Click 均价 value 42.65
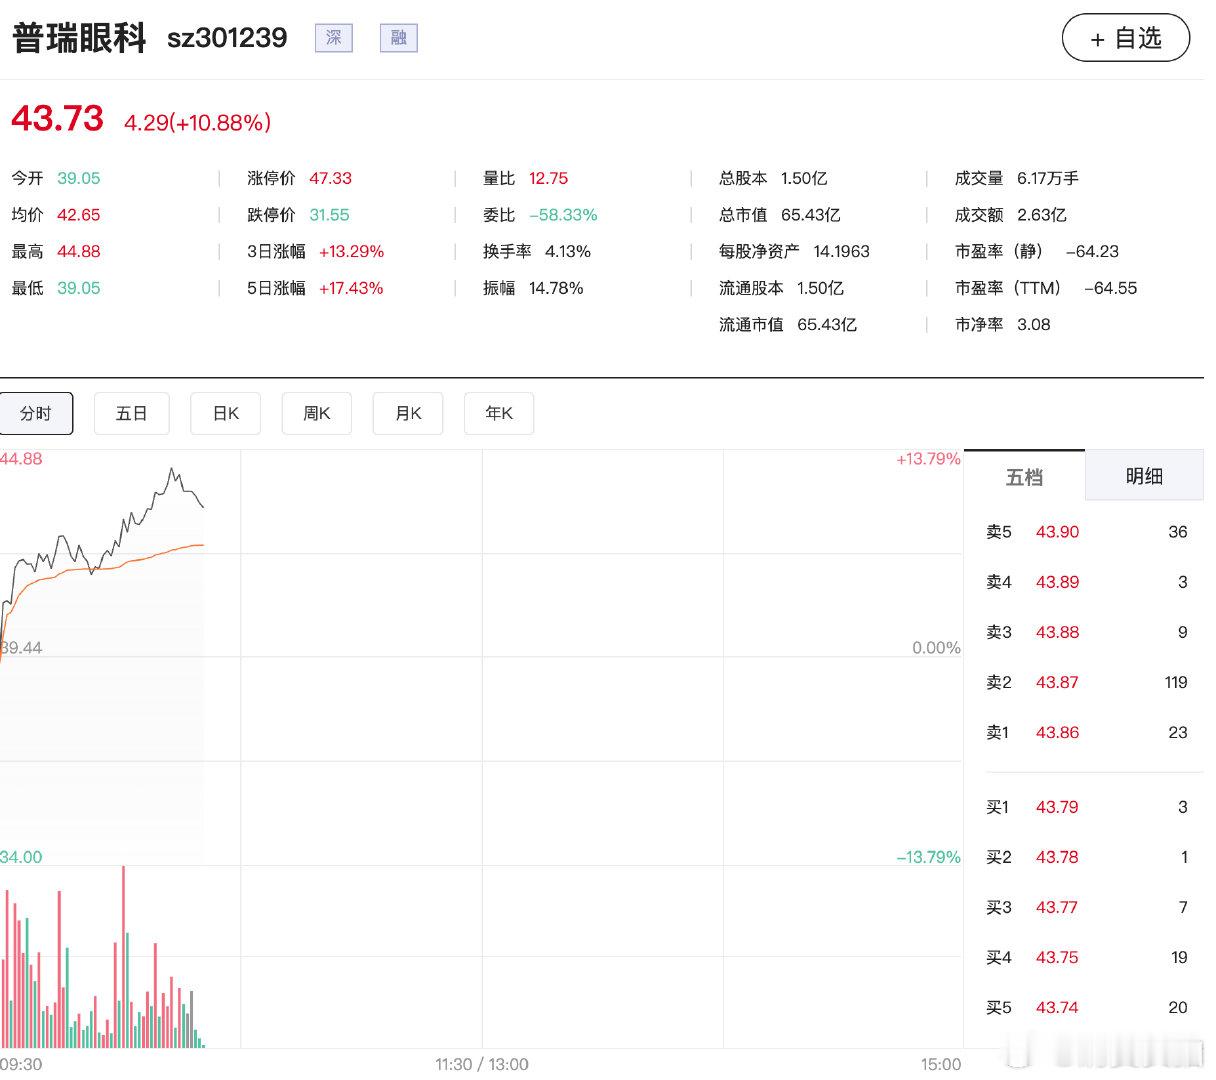Screen dimensions: 1216x1080 (79, 215)
